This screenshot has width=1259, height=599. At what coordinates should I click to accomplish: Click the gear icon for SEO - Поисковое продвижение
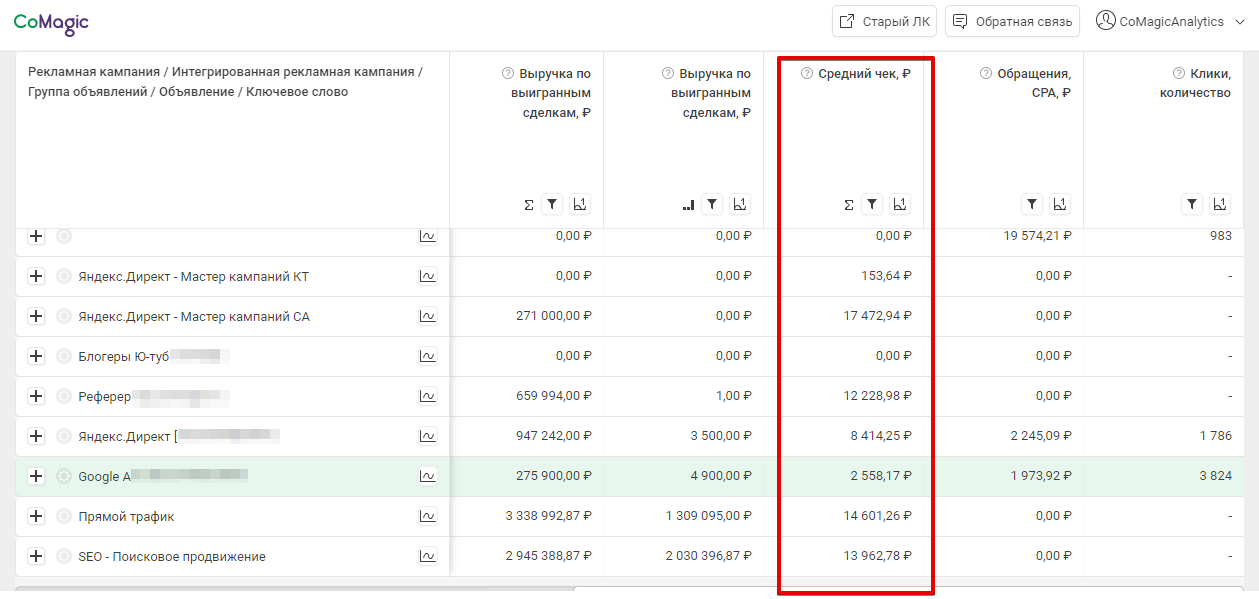(x=64, y=556)
